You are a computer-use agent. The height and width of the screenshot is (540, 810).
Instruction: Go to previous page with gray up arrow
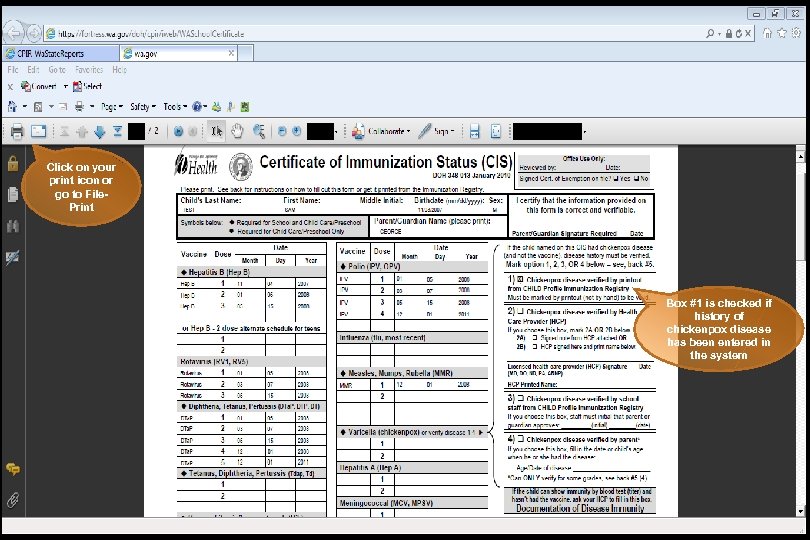click(x=82, y=132)
